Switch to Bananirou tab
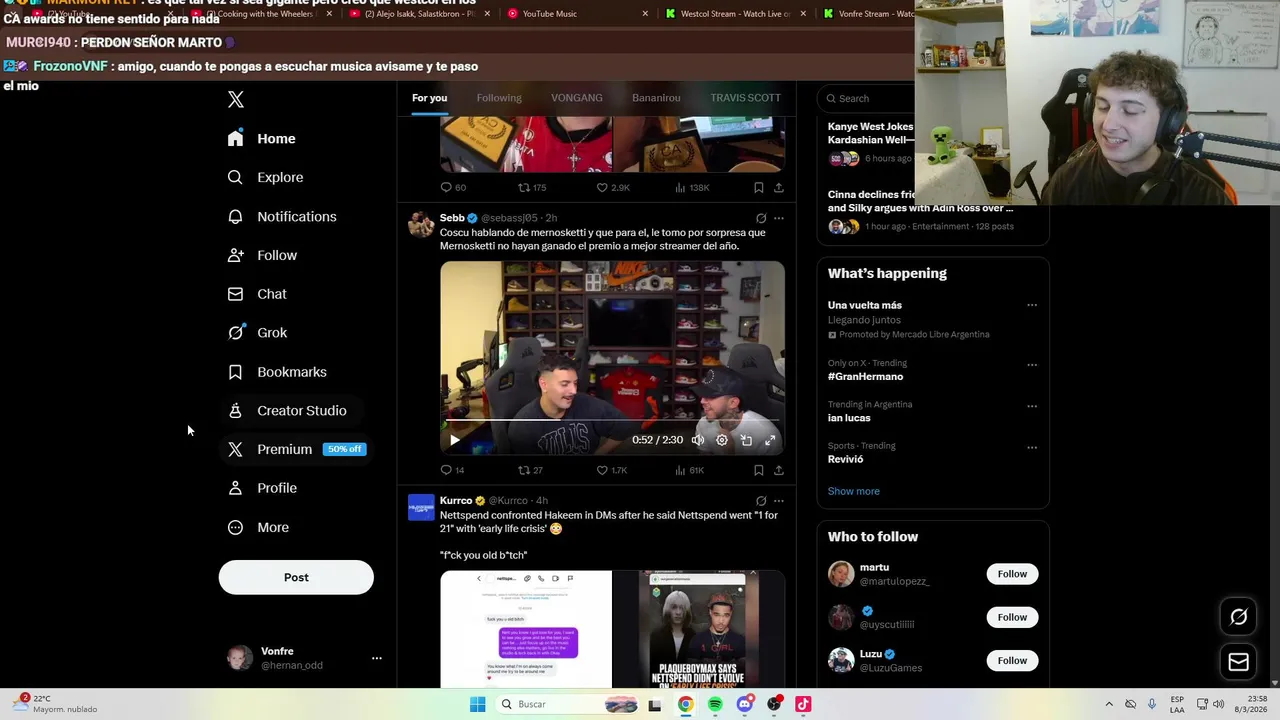Viewport: 1280px width, 720px height. pyautogui.click(x=656, y=98)
